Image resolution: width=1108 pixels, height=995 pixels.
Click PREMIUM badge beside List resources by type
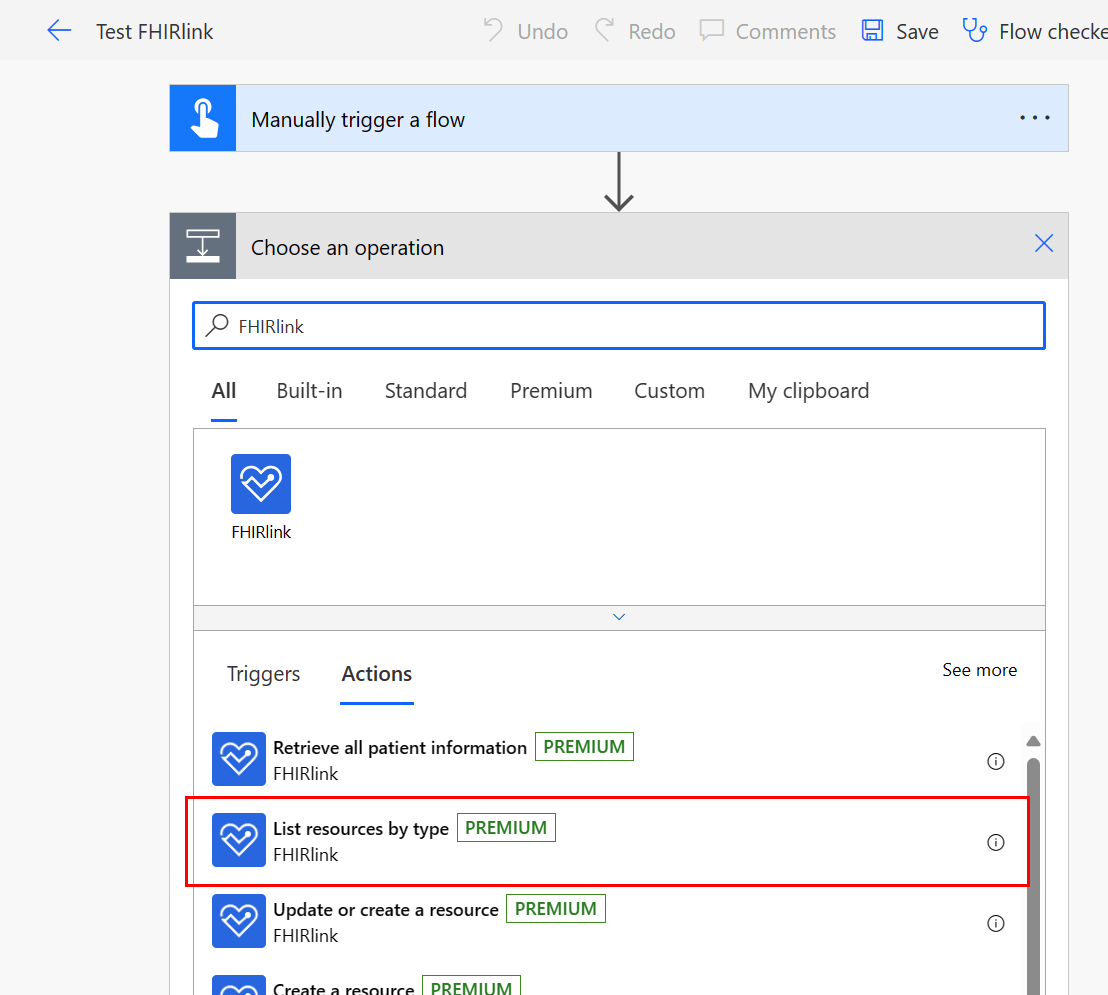point(506,828)
